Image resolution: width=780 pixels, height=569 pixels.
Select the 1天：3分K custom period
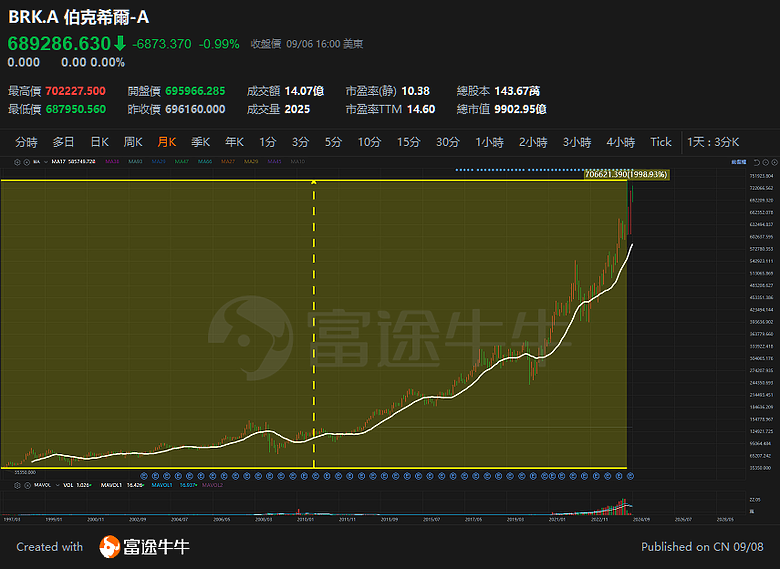[x=713, y=142]
